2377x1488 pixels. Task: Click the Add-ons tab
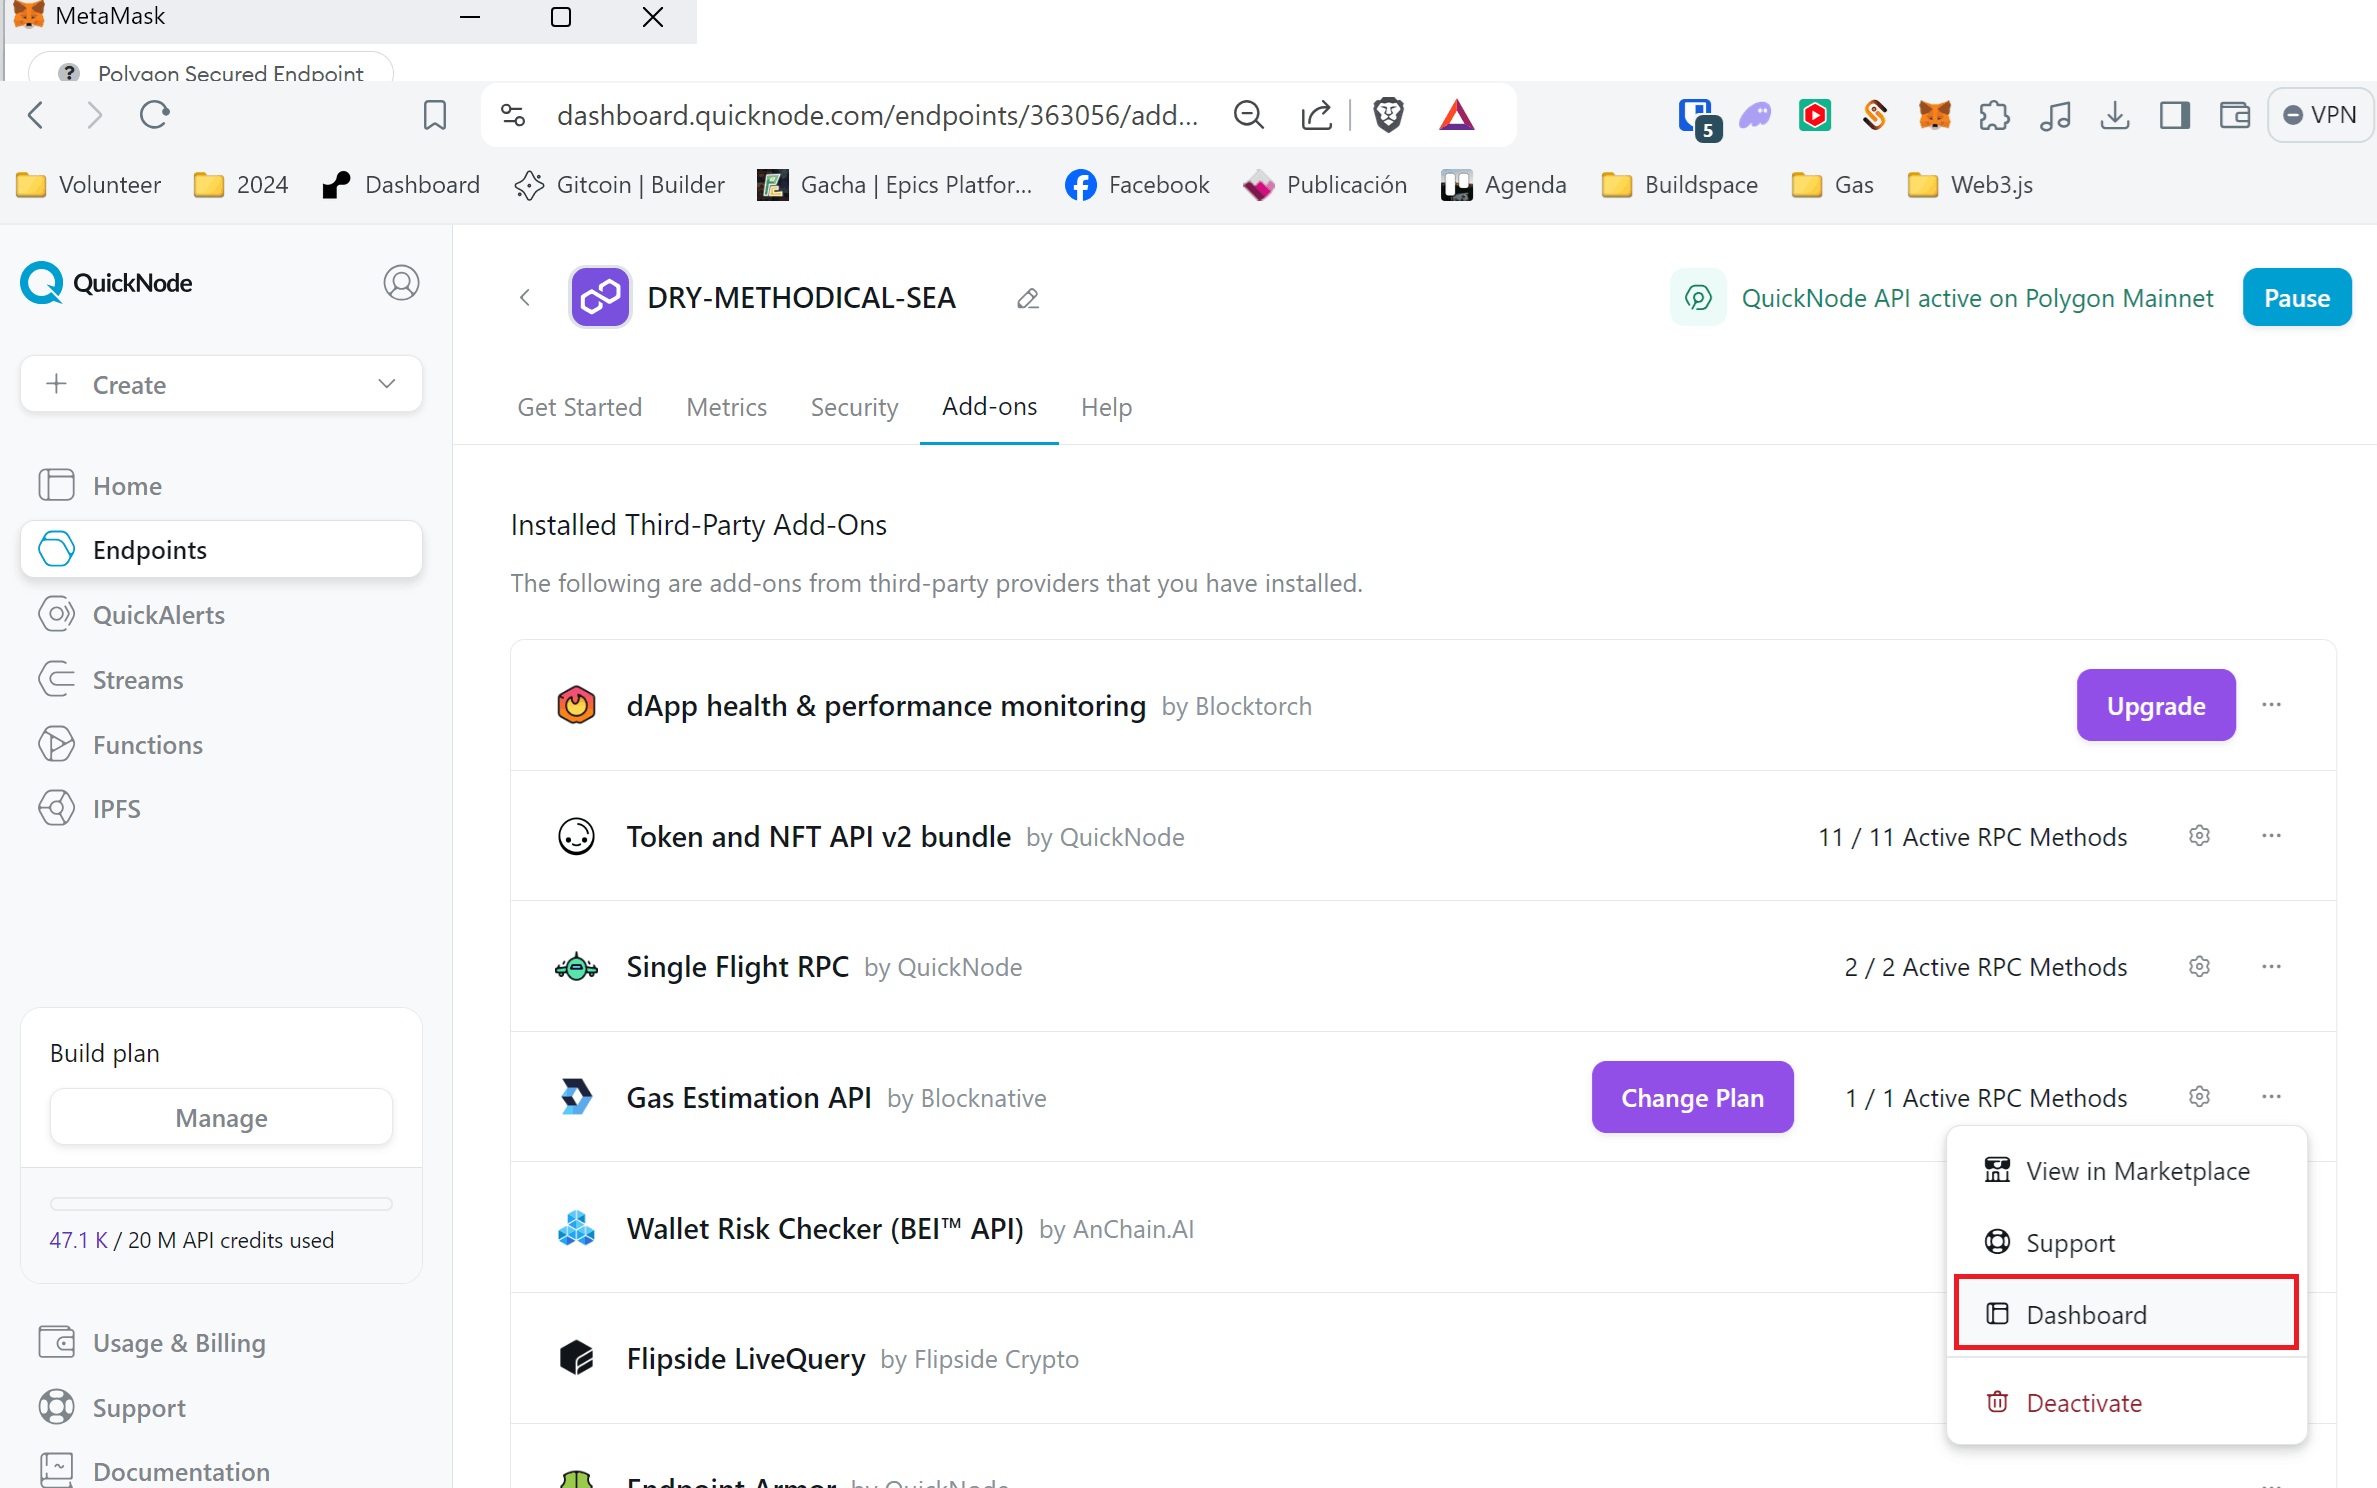pos(989,406)
